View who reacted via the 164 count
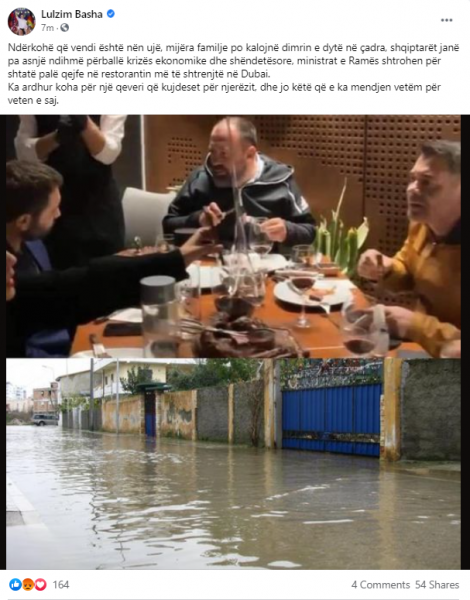Viewport: 470px width, 600px height. (x=61, y=584)
